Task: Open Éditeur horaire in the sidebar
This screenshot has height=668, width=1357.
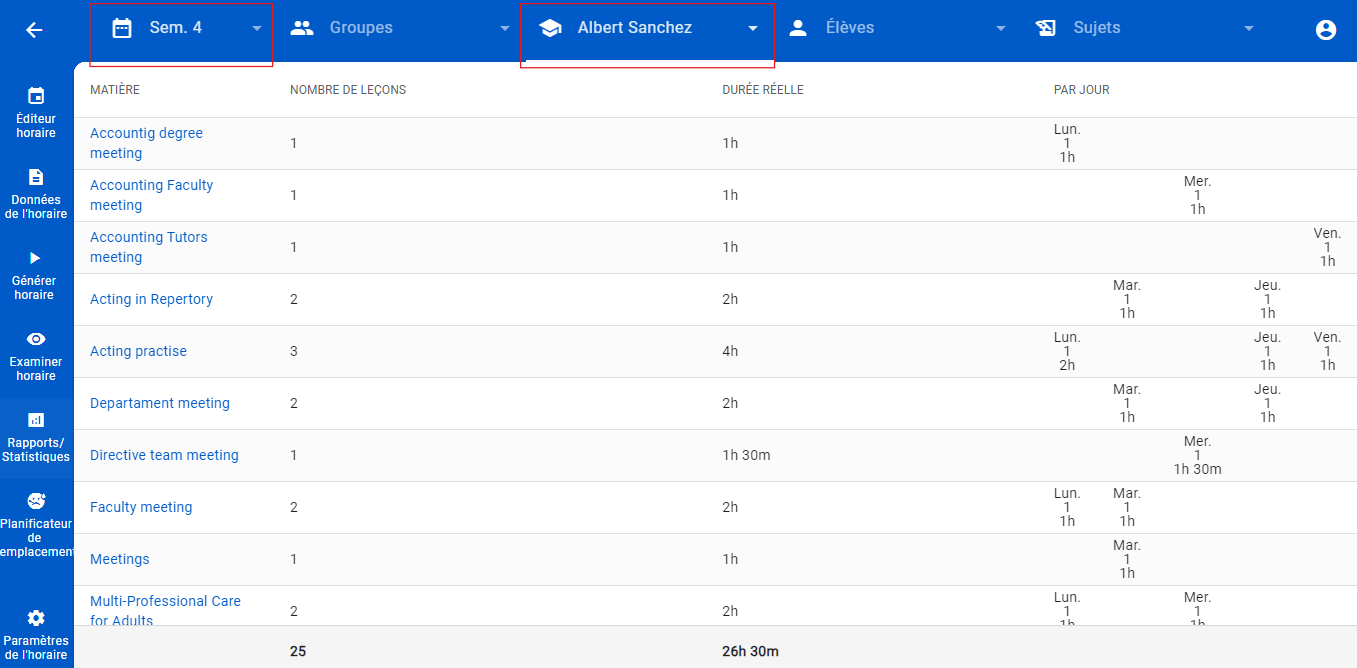Action: 36,112
